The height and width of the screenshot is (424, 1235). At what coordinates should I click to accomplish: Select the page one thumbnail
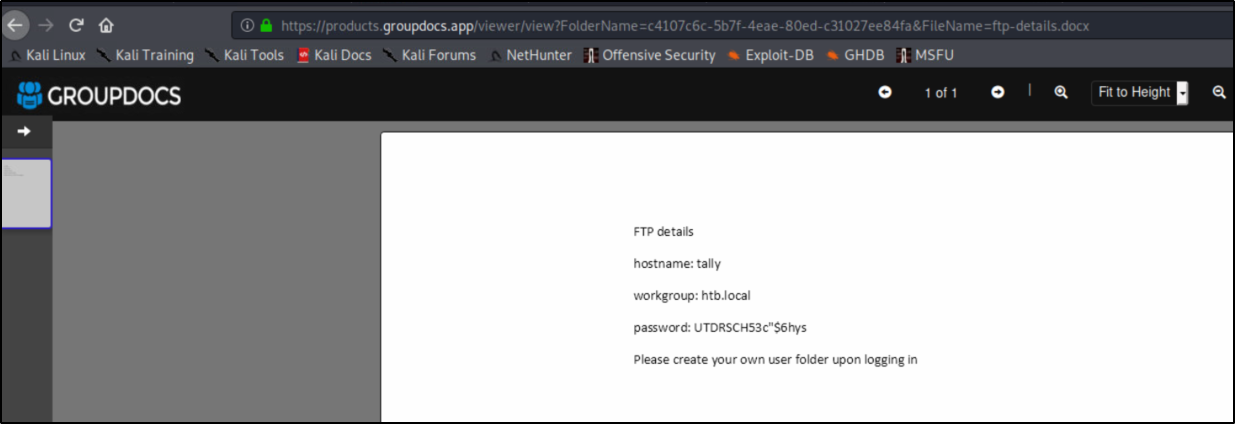click(x=26, y=193)
